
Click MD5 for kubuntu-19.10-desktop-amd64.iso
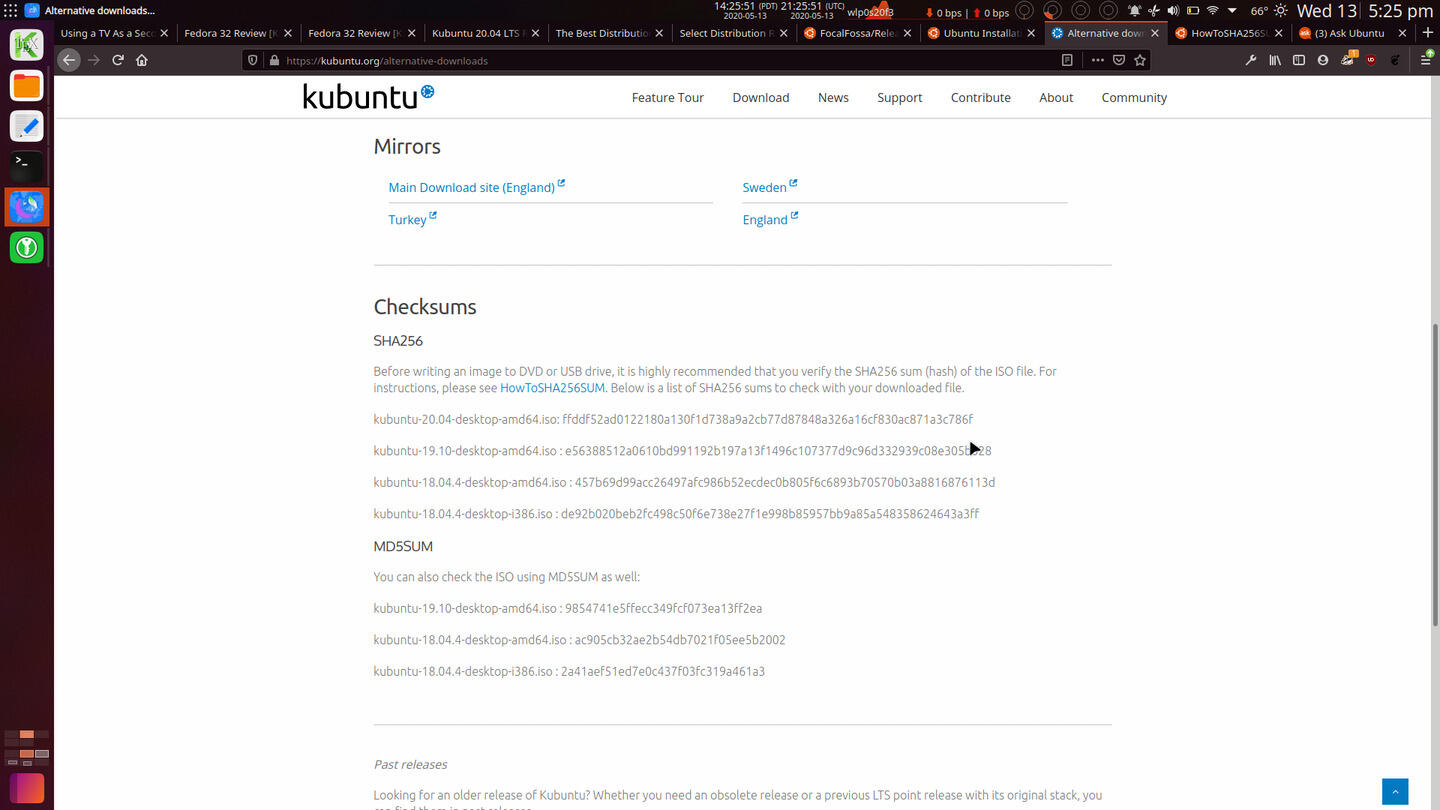pyautogui.click(x=568, y=608)
